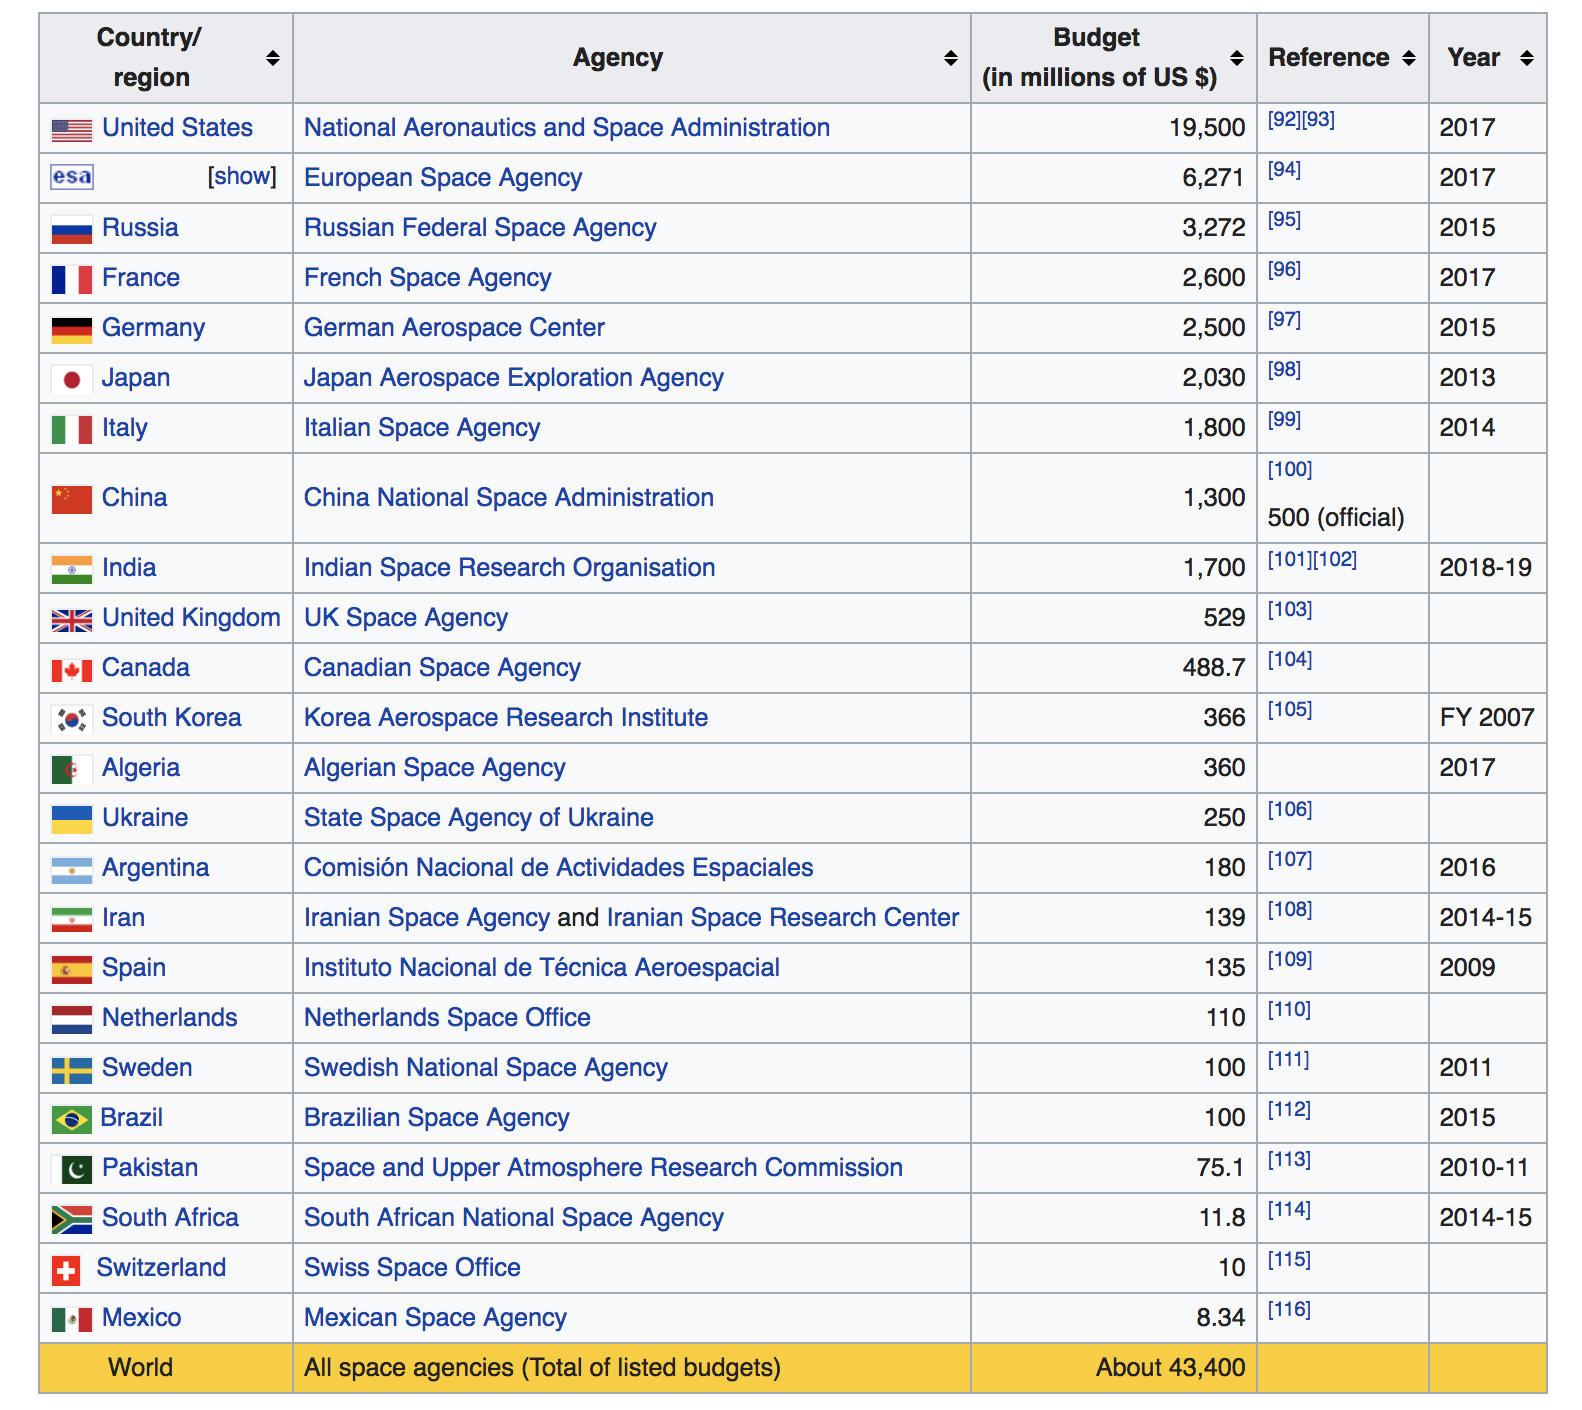This screenshot has width=1582, height=1410.
Task: Click the Pakistan flag icon
Action: click(72, 1169)
